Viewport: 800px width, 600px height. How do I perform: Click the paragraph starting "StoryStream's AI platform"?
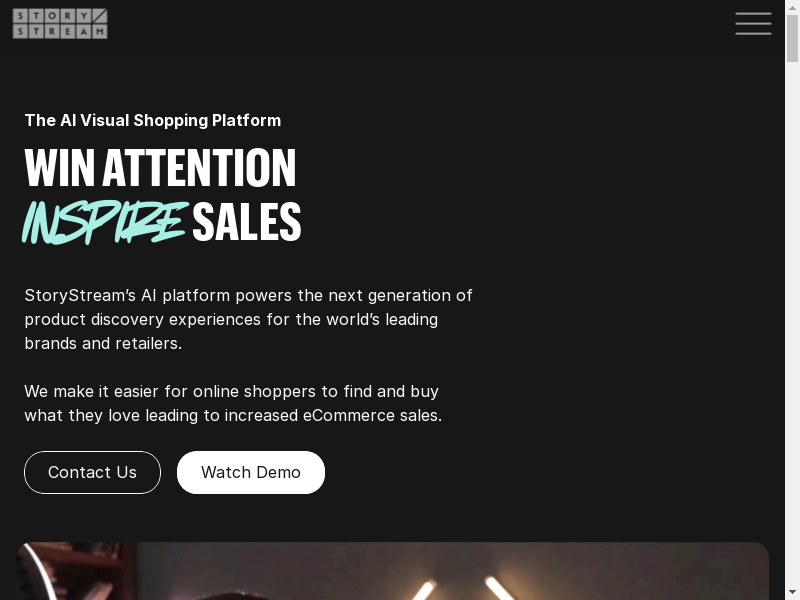248,319
